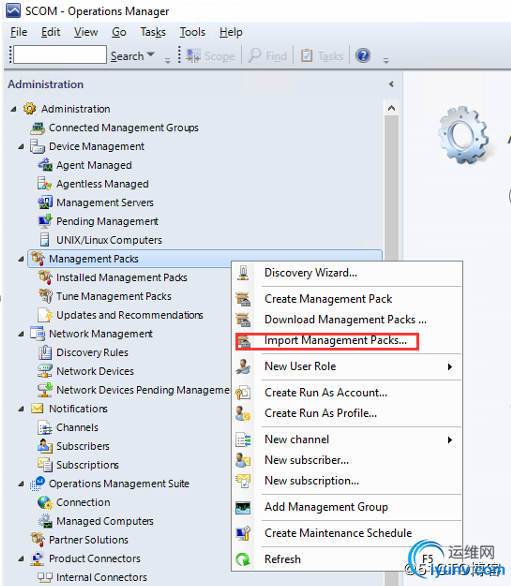Click the Agent Managed icon

(45, 165)
